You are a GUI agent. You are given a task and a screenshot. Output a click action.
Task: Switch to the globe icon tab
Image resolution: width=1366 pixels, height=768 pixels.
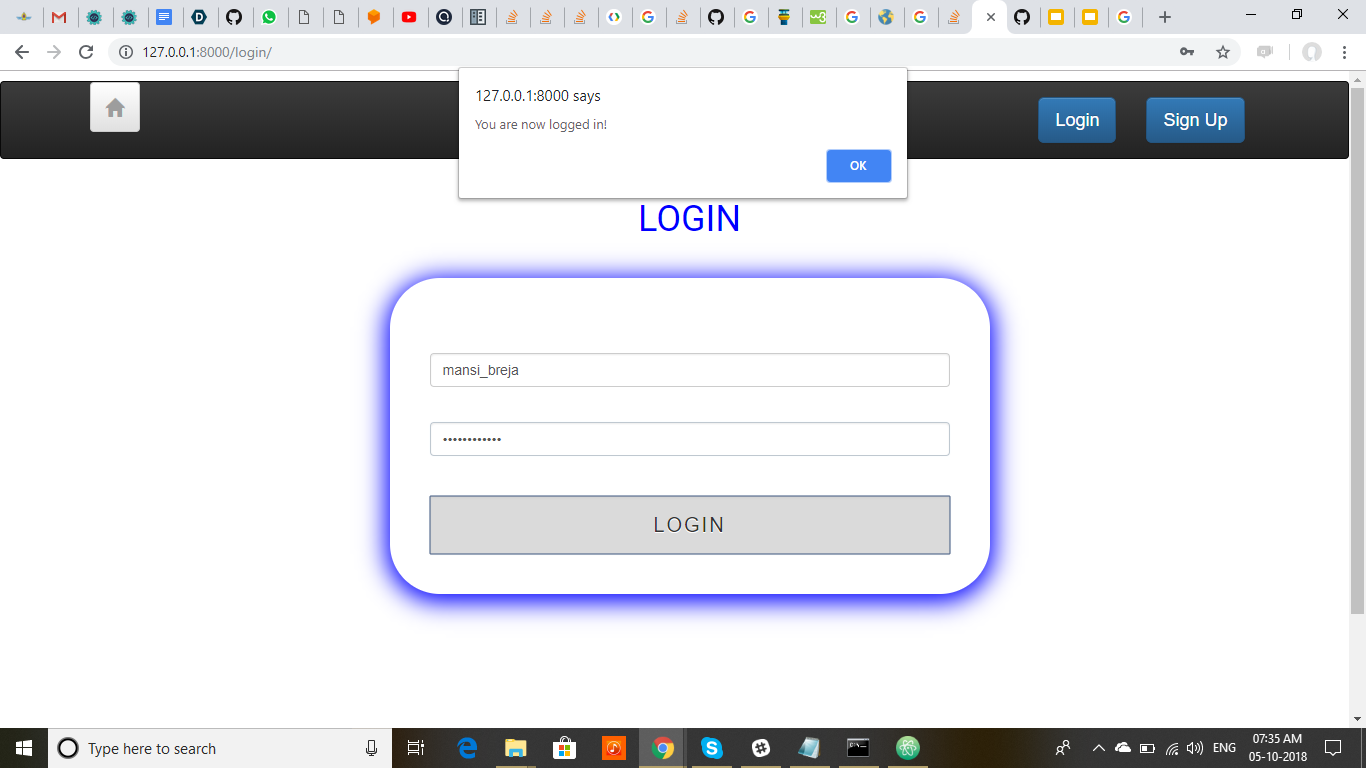click(x=884, y=17)
